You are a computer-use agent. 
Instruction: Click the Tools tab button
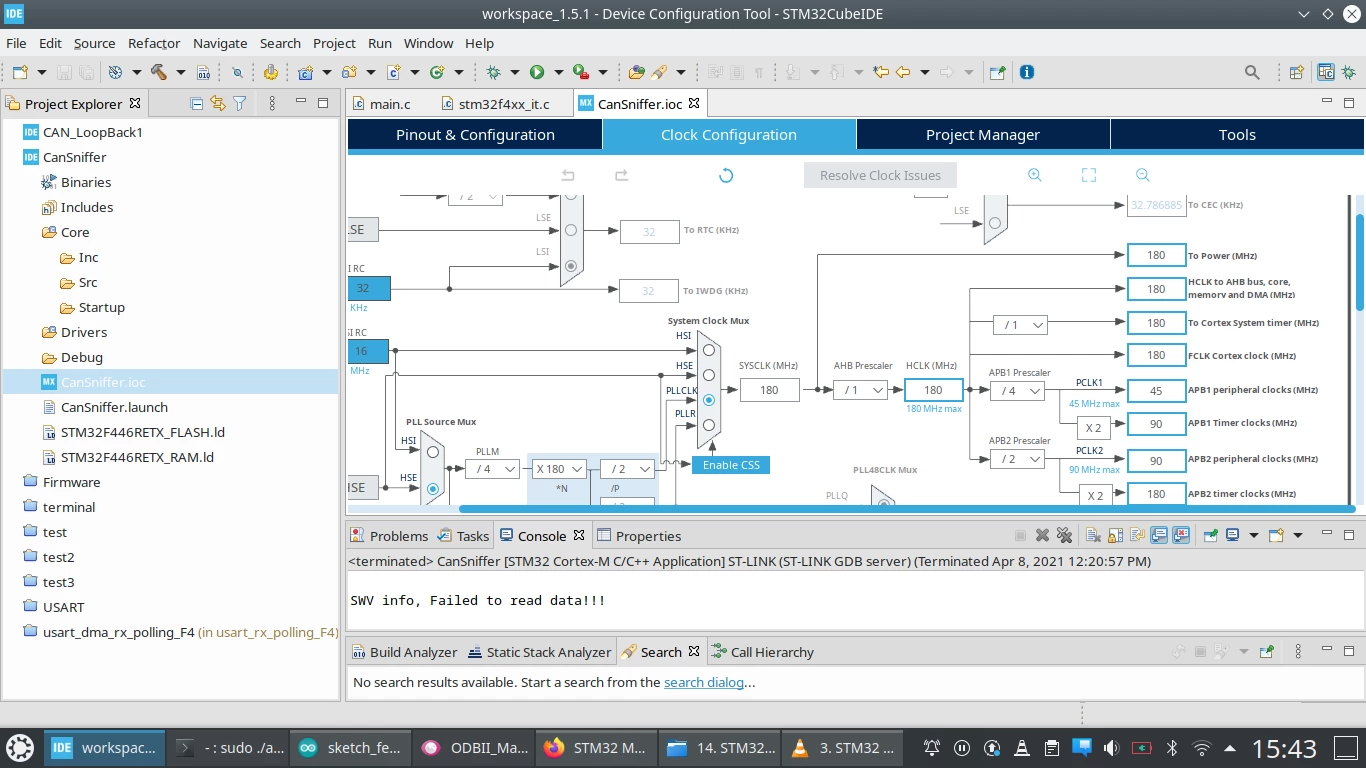coord(1237,135)
